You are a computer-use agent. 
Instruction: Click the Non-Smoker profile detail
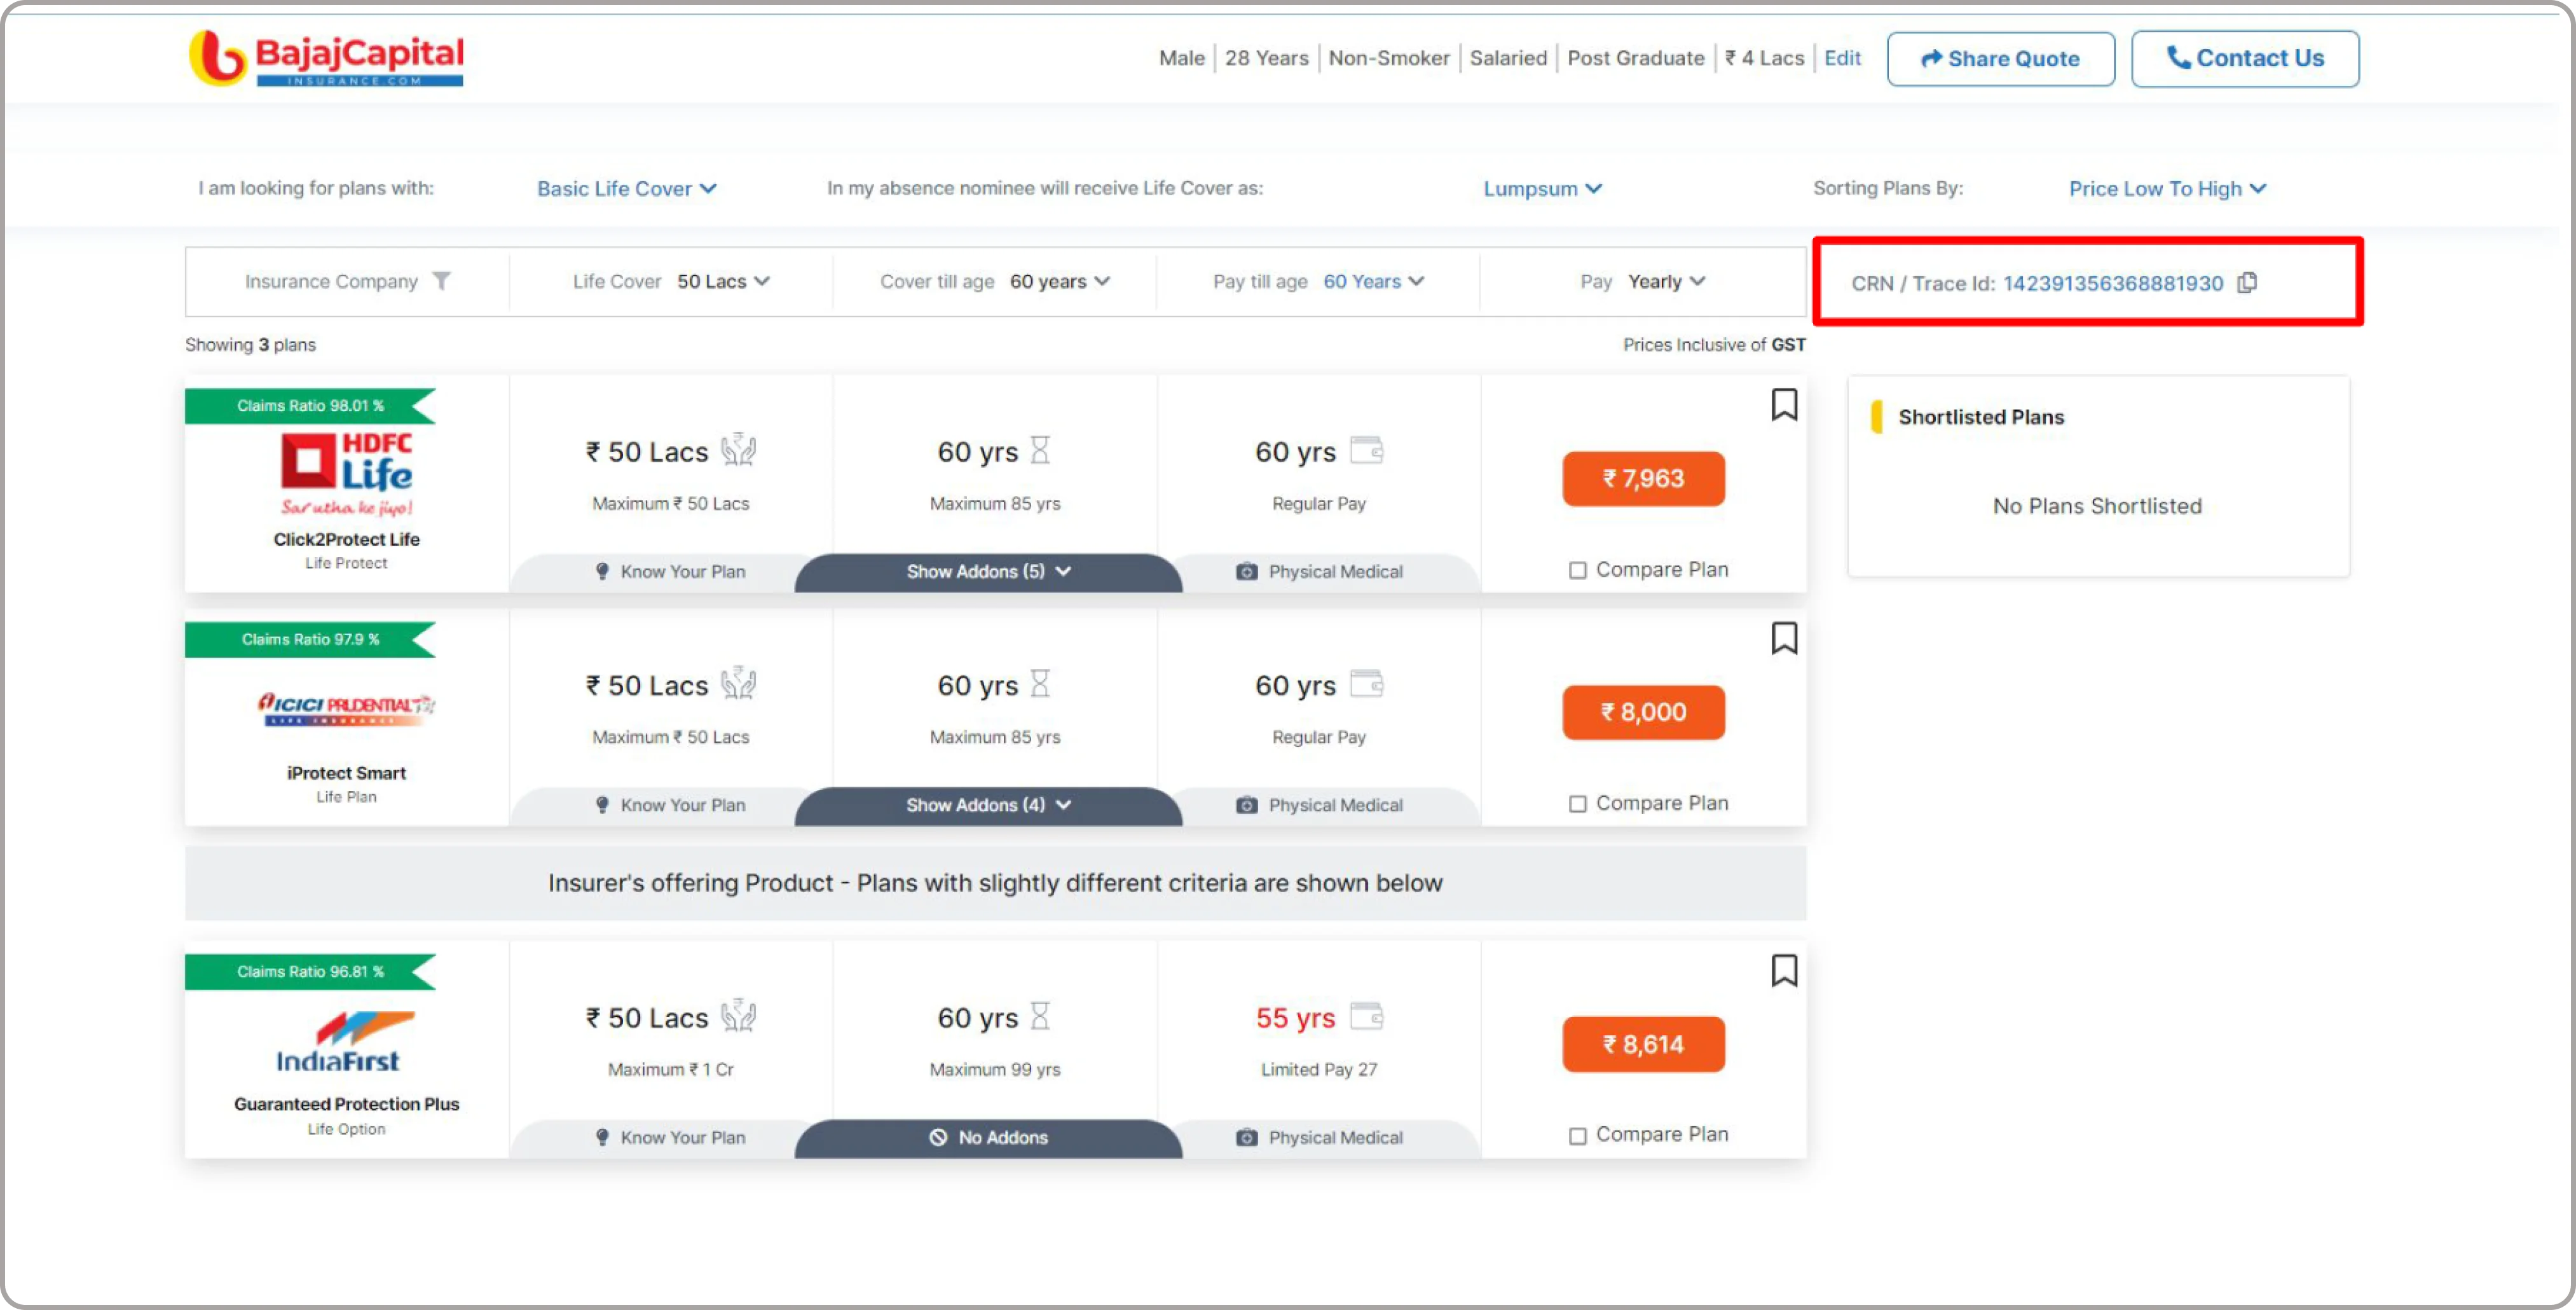pyautogui.click(x=1388, y=58)
